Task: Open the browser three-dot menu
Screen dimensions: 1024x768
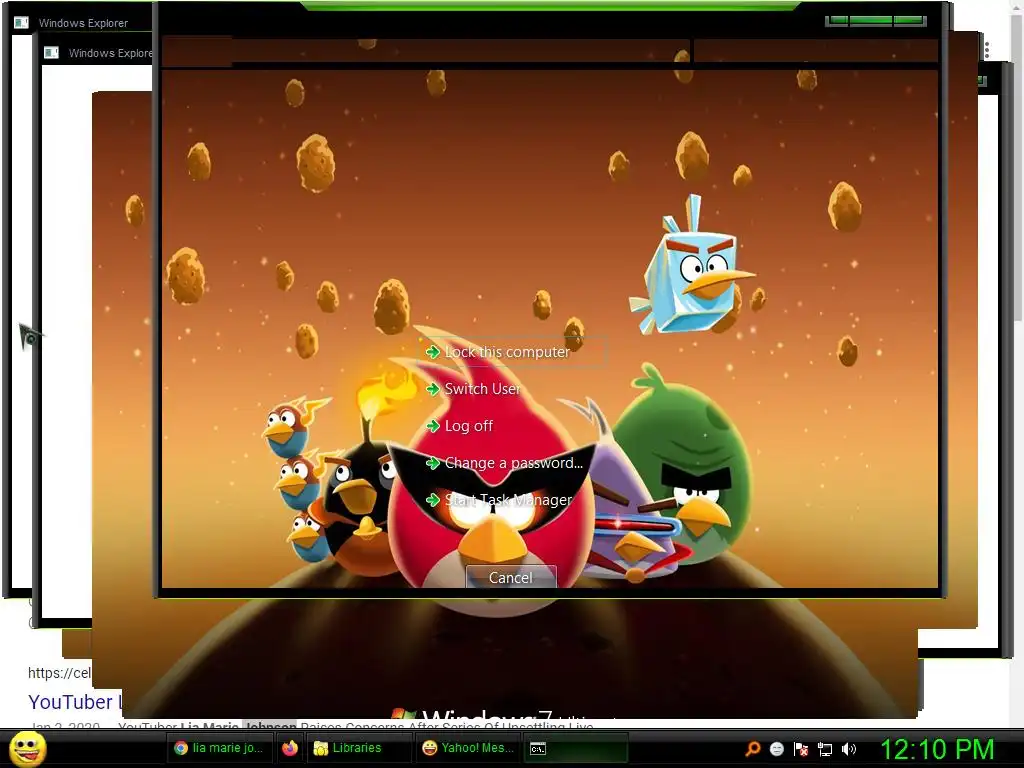Action: (x=987, y=50)
